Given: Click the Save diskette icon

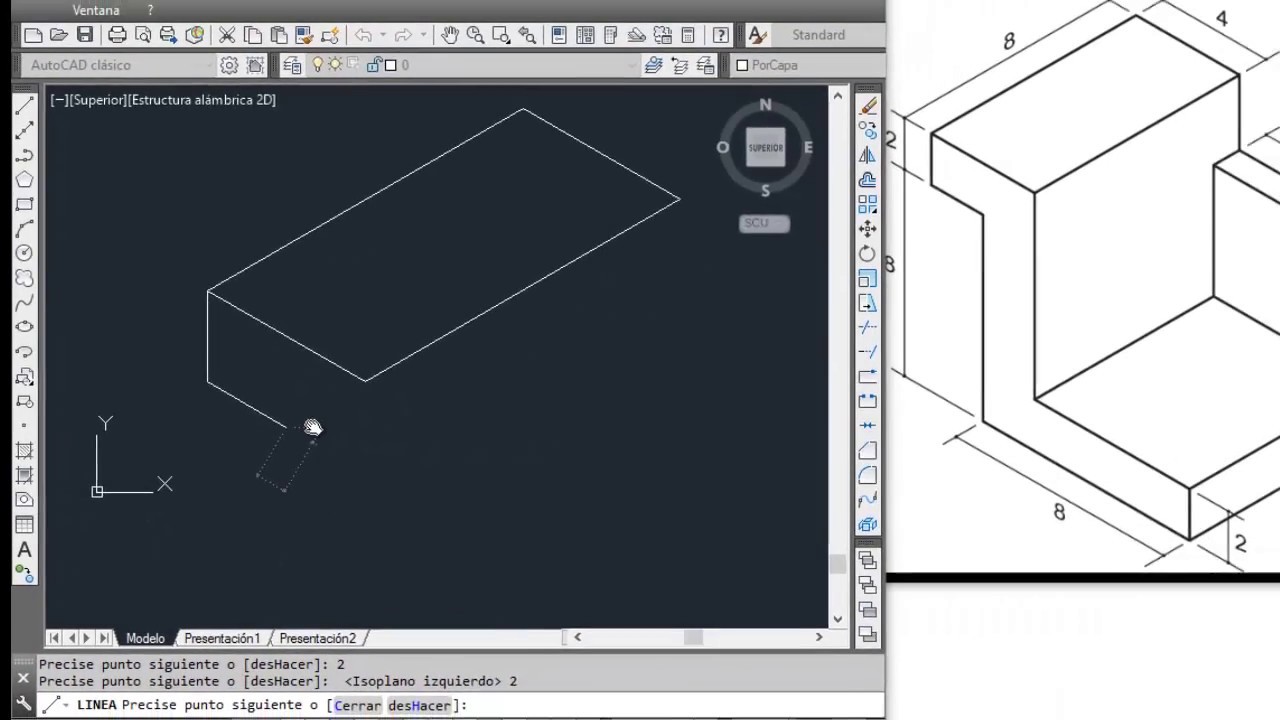Looking at the screenshot, I should [x=85, y=35].
